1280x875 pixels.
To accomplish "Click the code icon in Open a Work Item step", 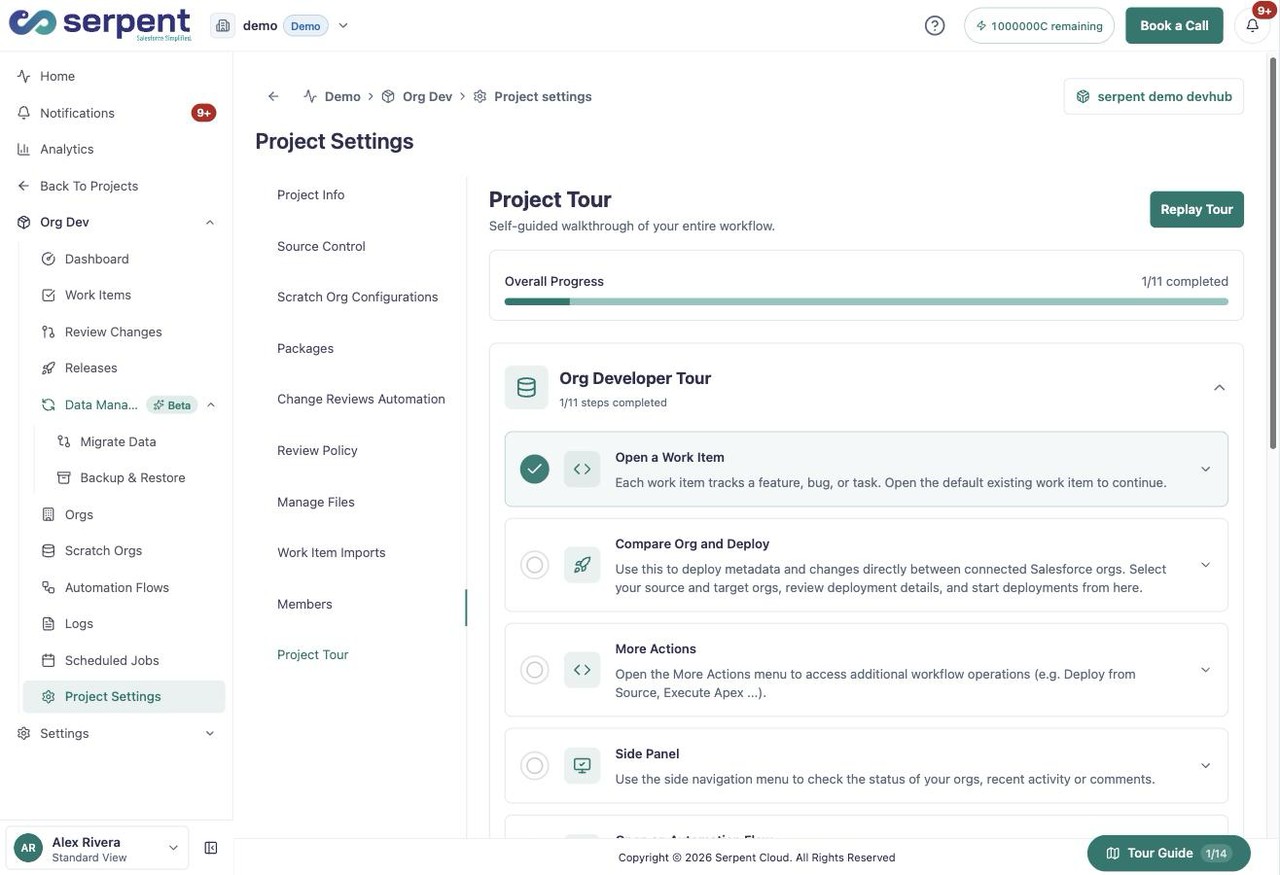I will 582,469.
